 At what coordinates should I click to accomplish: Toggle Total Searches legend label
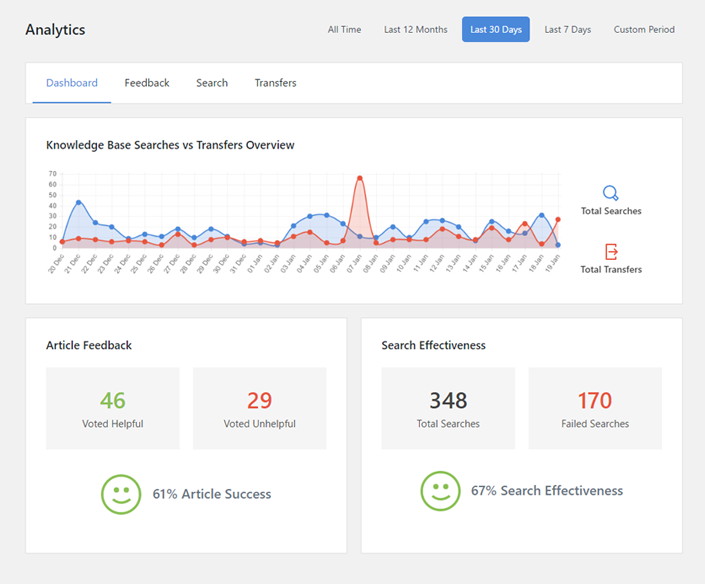click(611, 211)
